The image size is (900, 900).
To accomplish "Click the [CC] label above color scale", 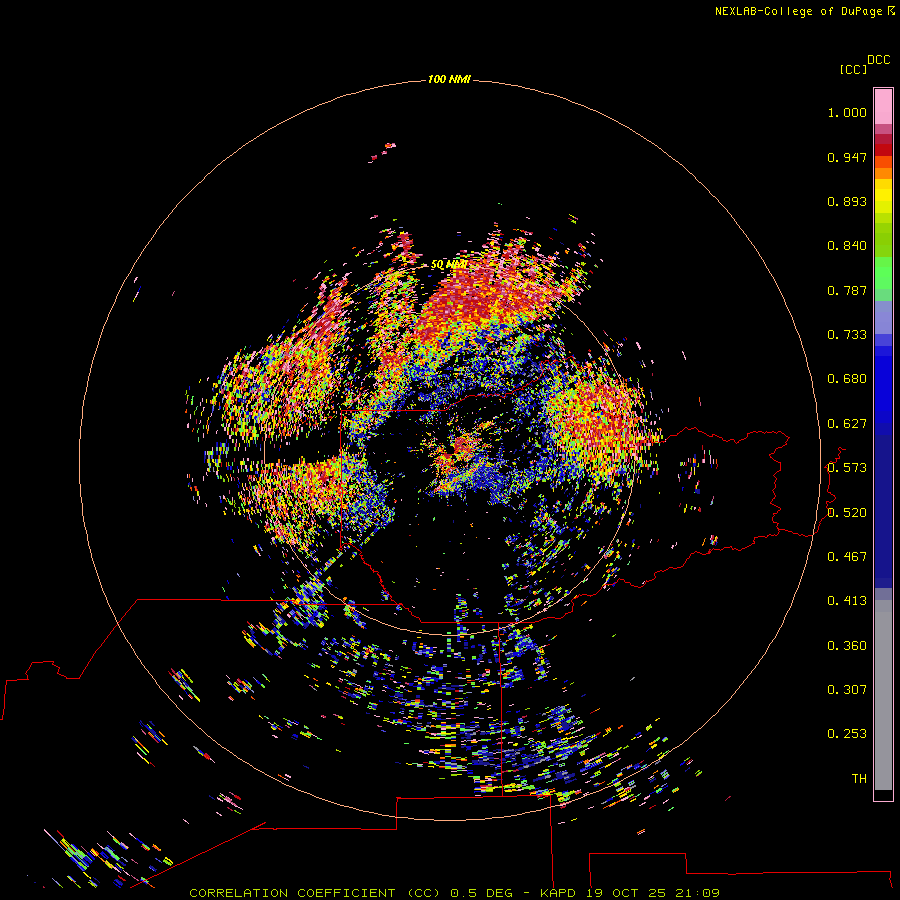I will tap(853, 69).
